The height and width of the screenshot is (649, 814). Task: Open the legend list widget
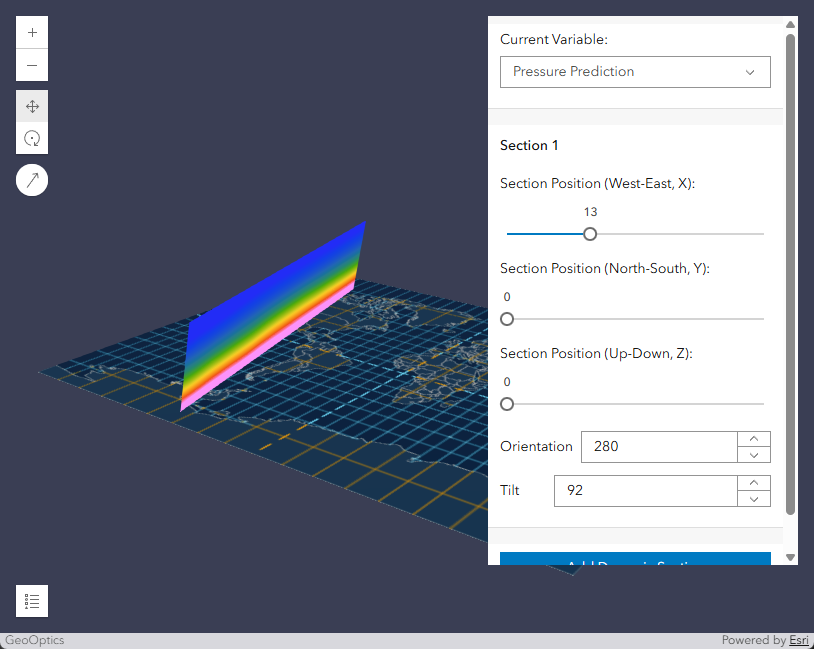(32, 601)
